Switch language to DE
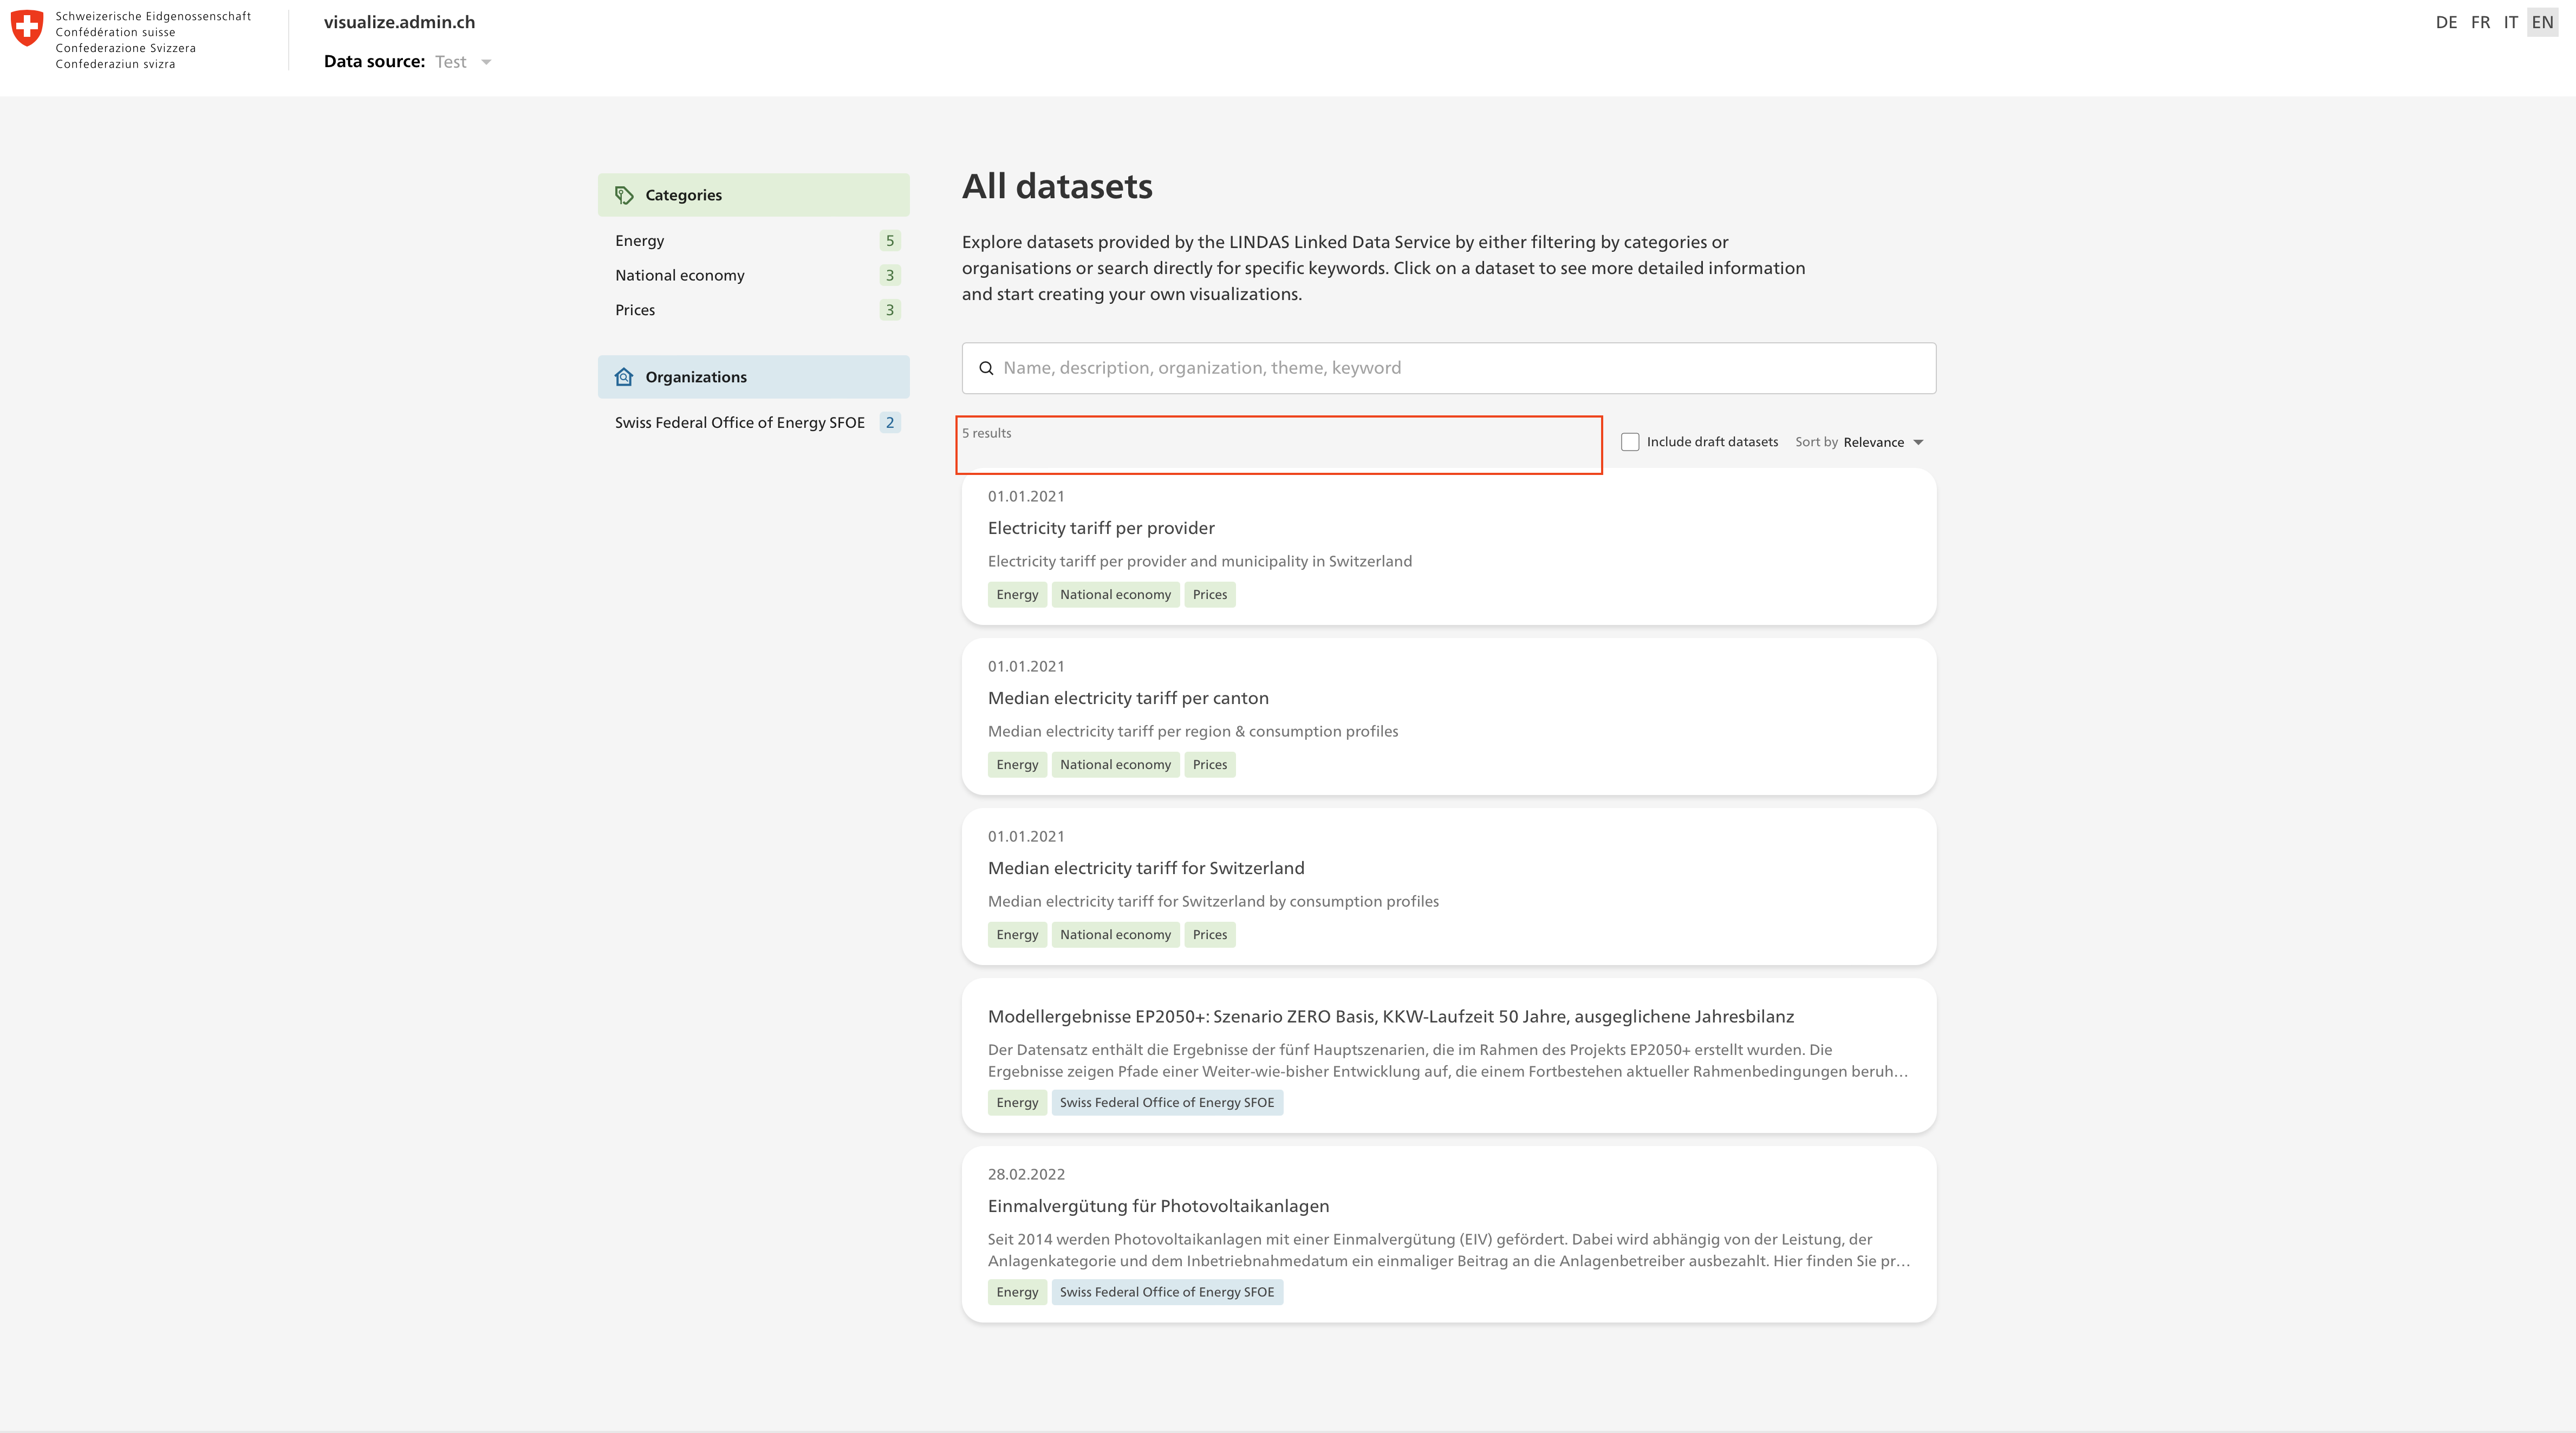The image size is (2576, 1433). 2447,21
